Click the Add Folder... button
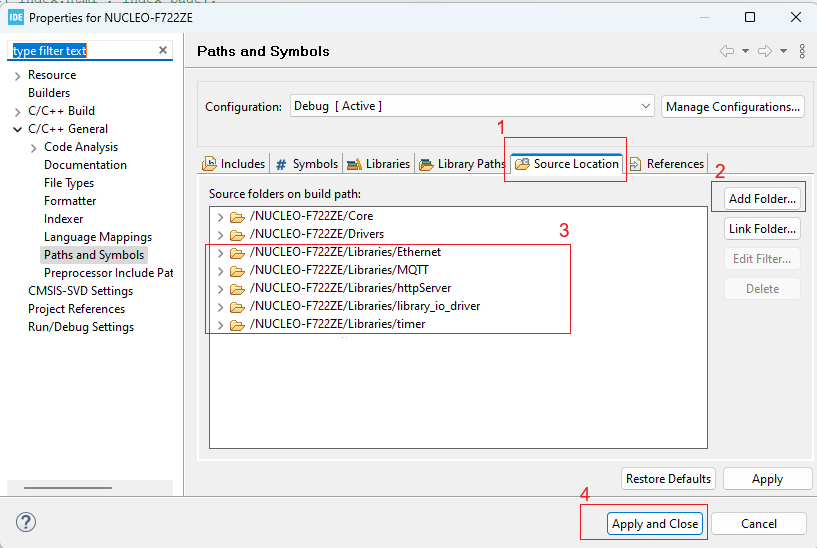The image size is (817, 548). point(762,198)
